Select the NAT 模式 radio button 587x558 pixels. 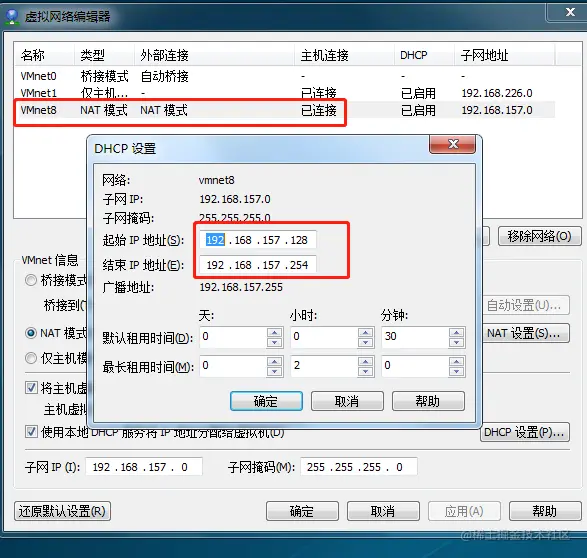31,333
